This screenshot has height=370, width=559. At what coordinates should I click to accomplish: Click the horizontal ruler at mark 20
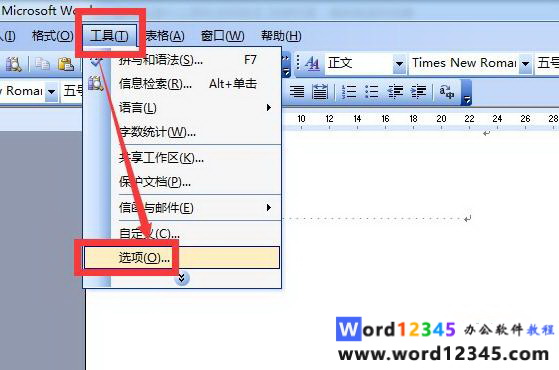click(x=441, y=119)
